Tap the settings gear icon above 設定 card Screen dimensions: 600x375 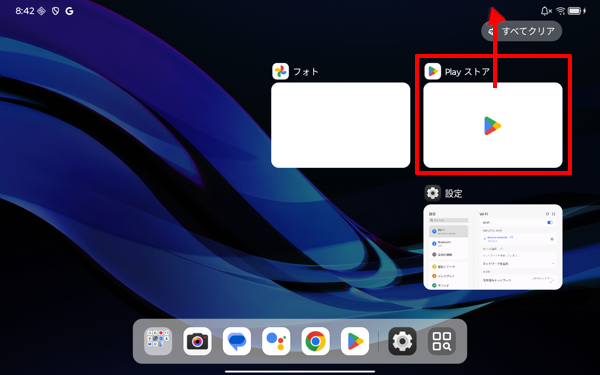click(433, 193)
